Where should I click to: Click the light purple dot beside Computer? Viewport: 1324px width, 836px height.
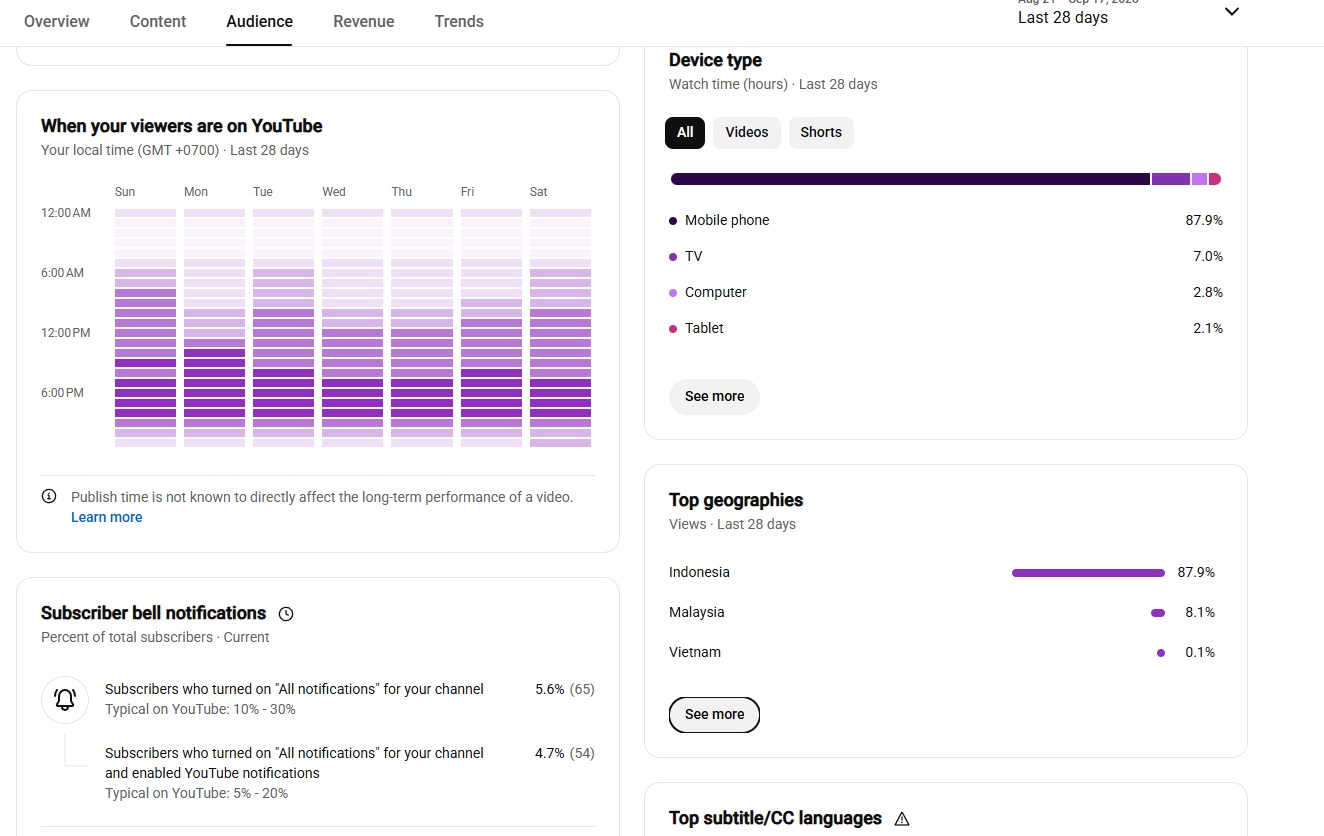pos(673,293)
